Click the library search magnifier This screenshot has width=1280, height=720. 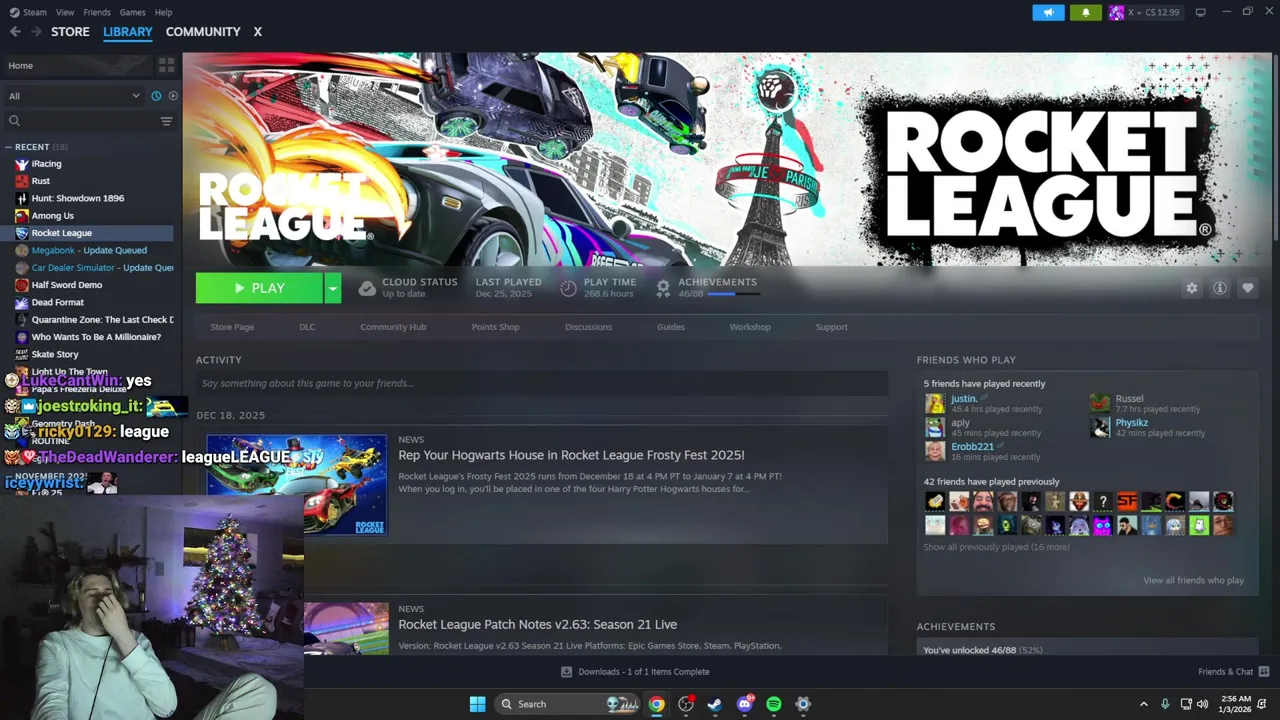(14, 121)
